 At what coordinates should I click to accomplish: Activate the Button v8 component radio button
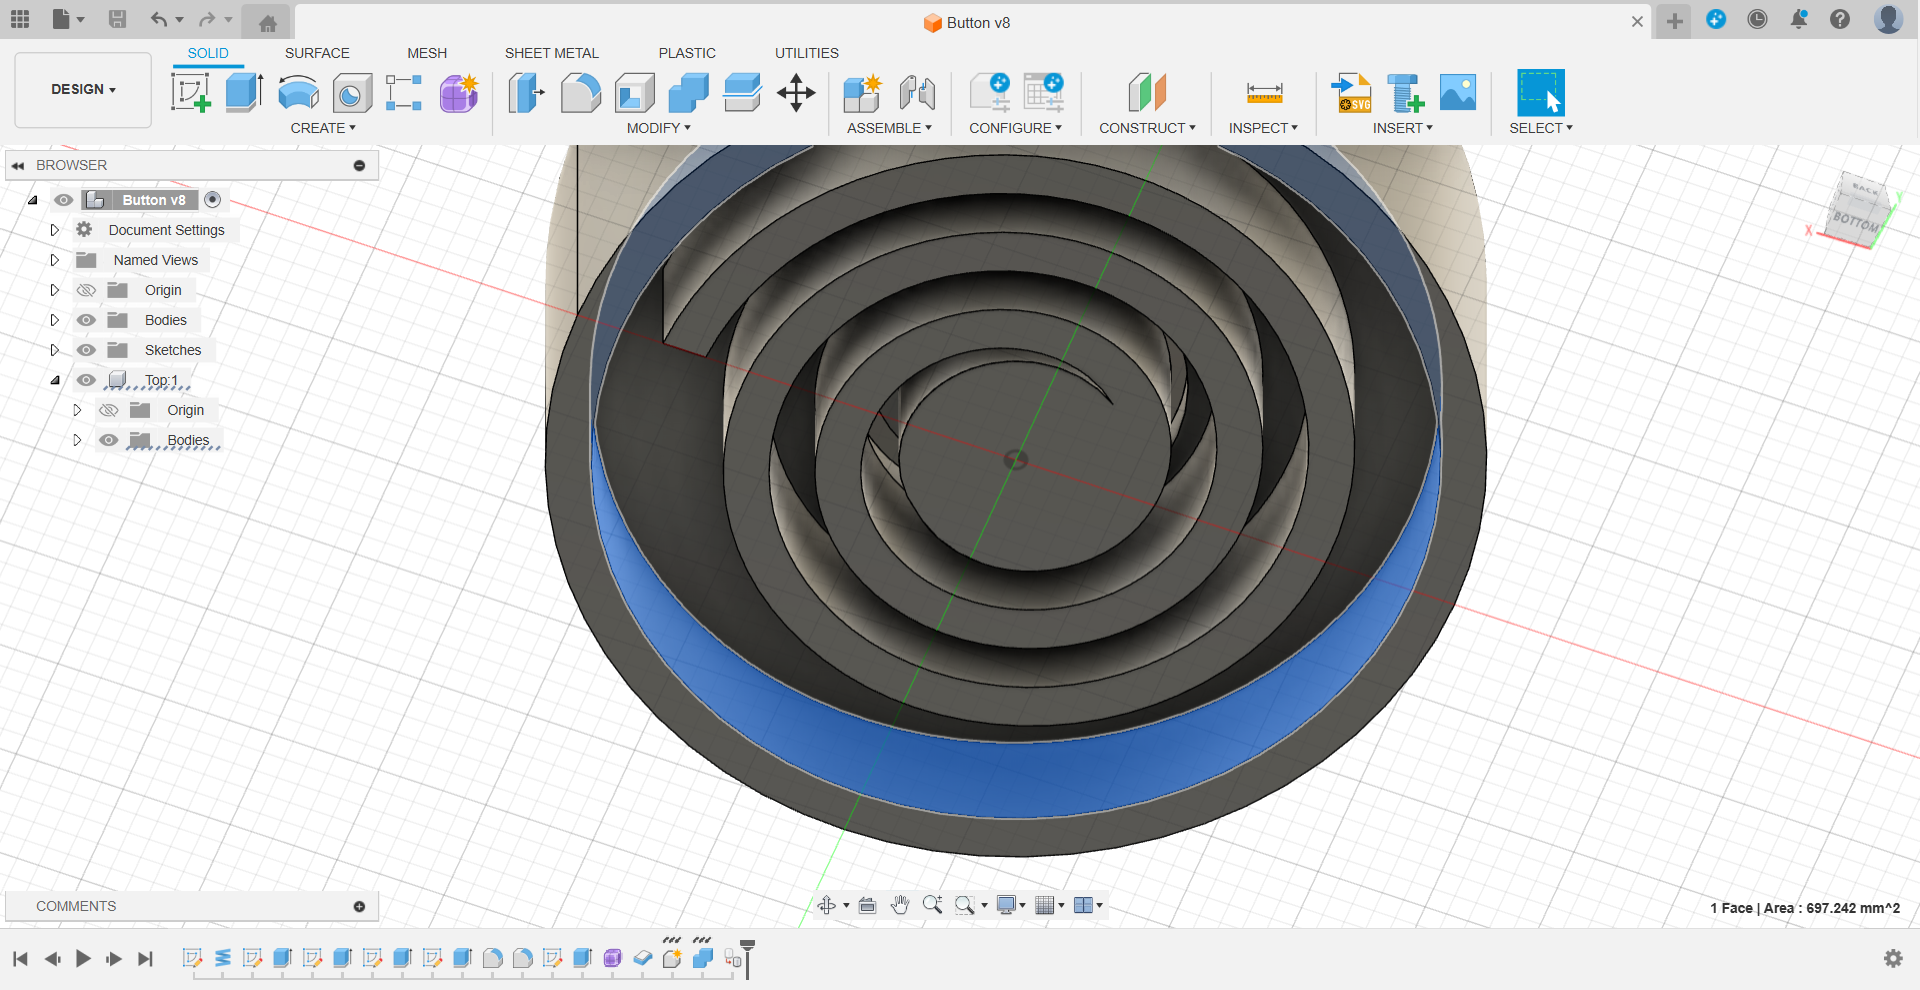tap(212, 200)
